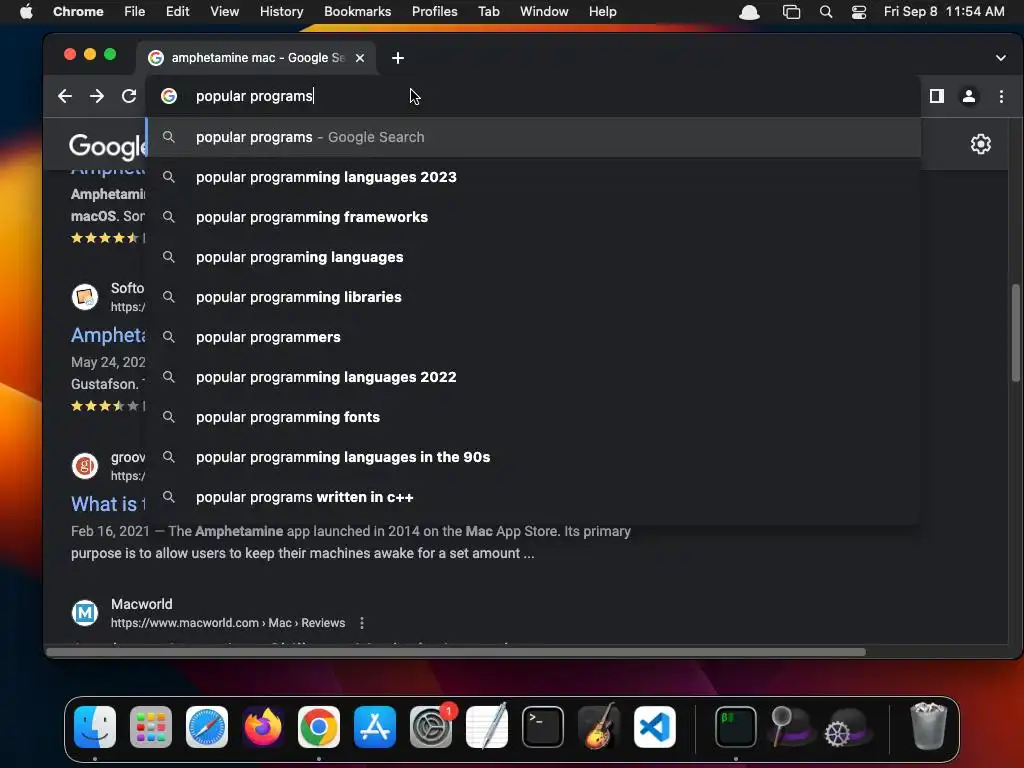
Task: Pick suggestion popular programing languages
Action: pos(533,257)
